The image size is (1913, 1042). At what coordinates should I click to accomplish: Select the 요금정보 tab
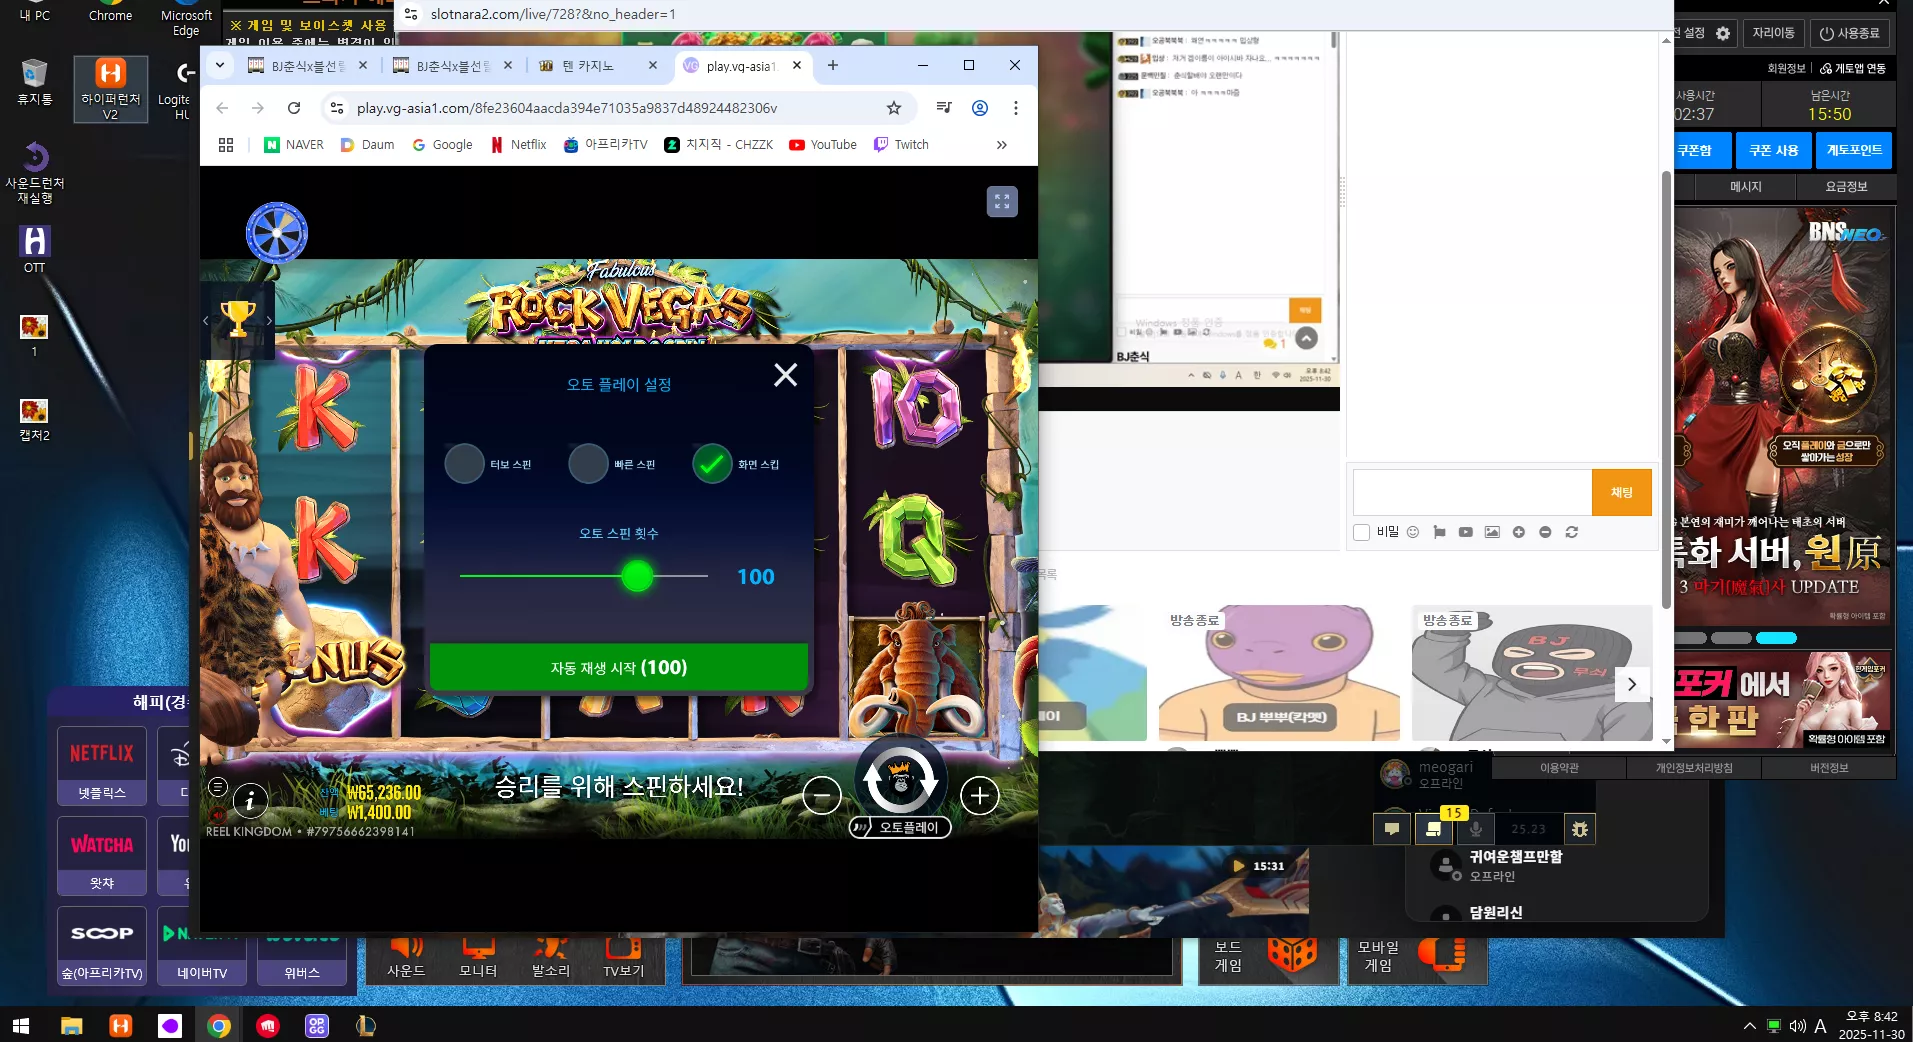pos(1846,187)
